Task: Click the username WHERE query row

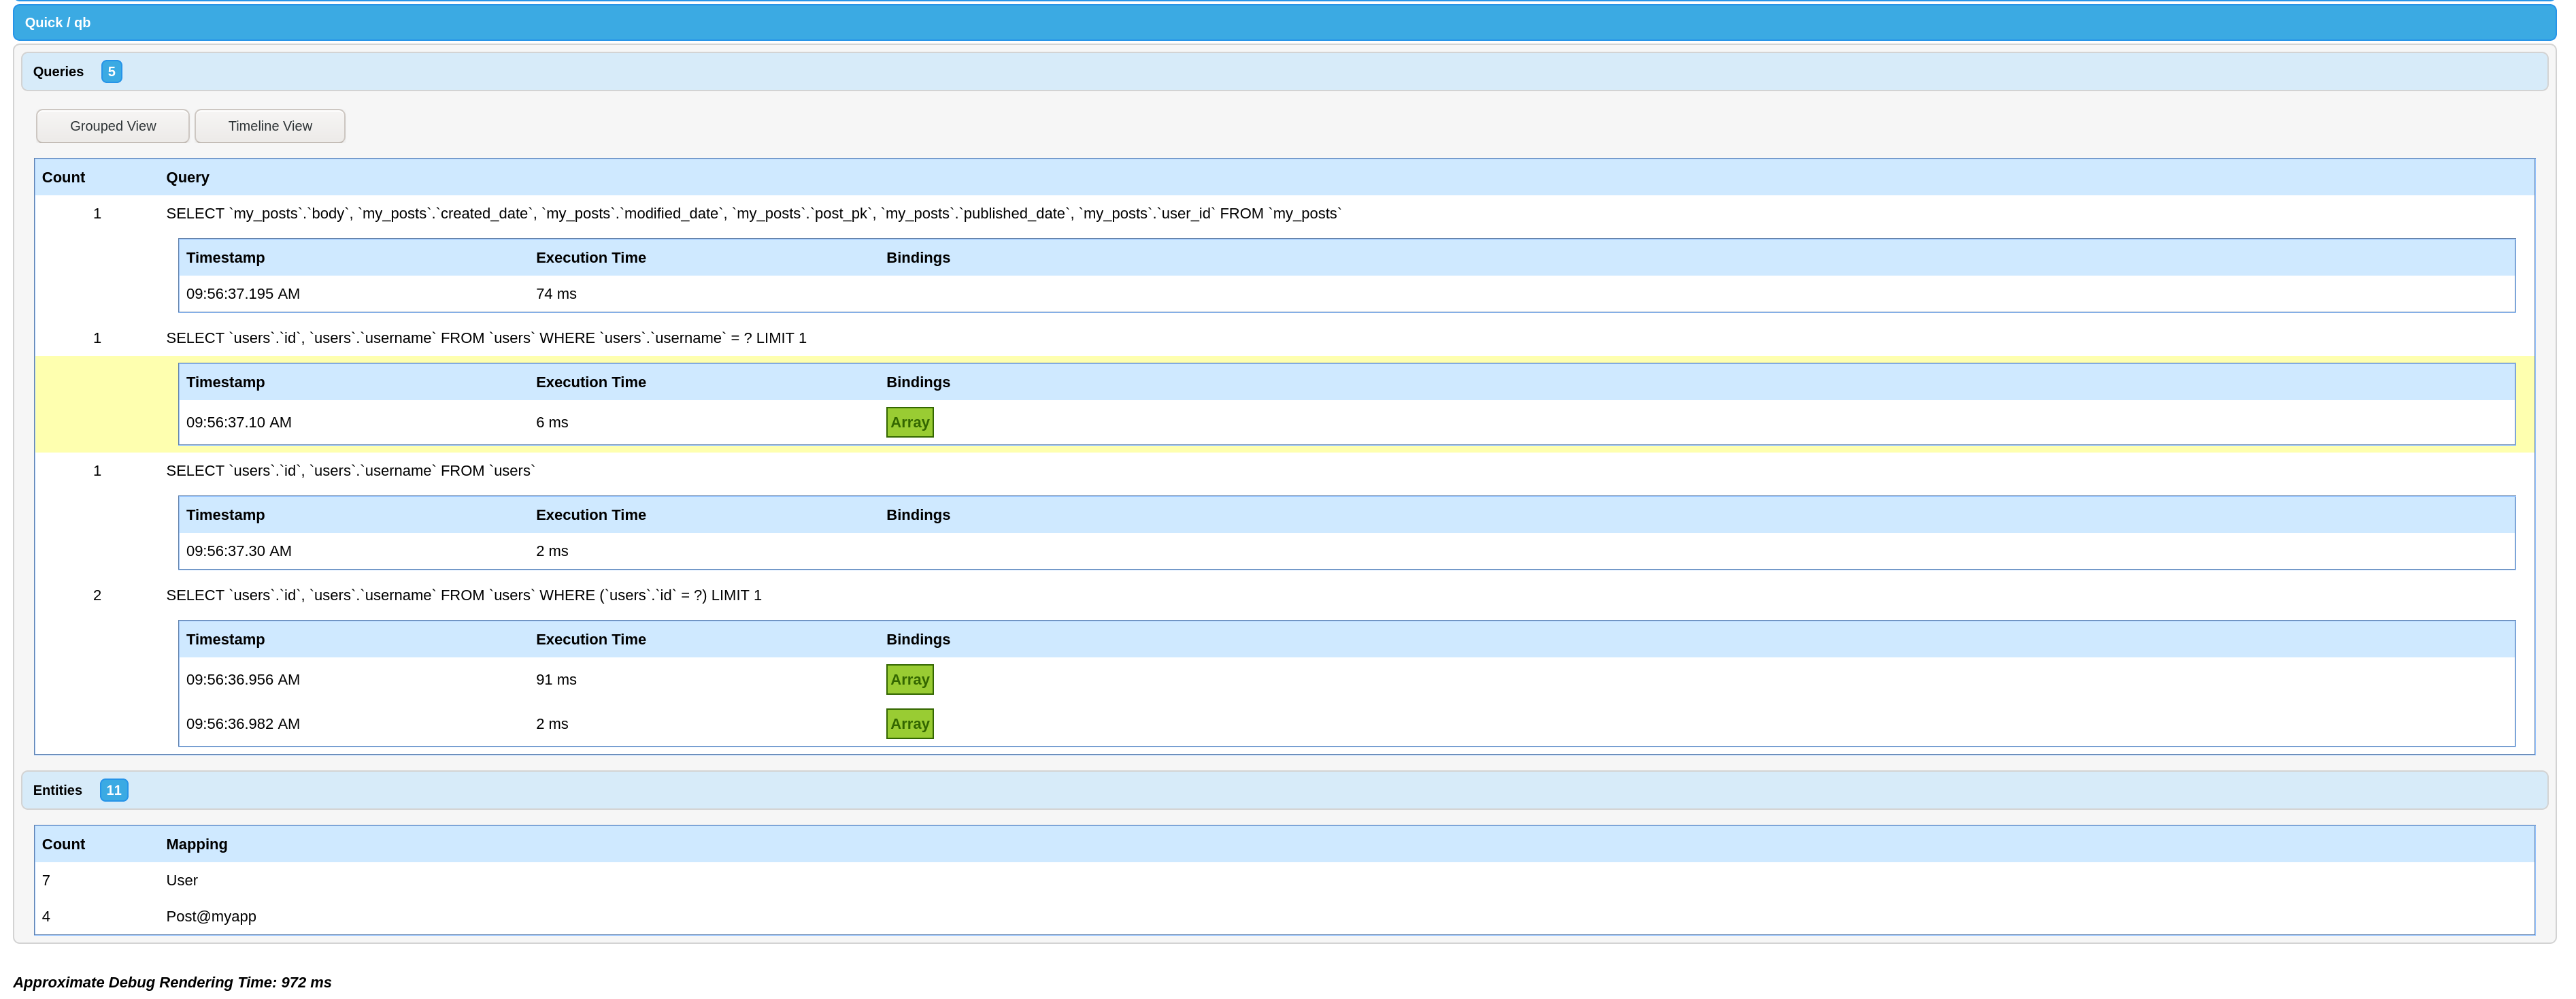Action: click(x=486, y=338)
